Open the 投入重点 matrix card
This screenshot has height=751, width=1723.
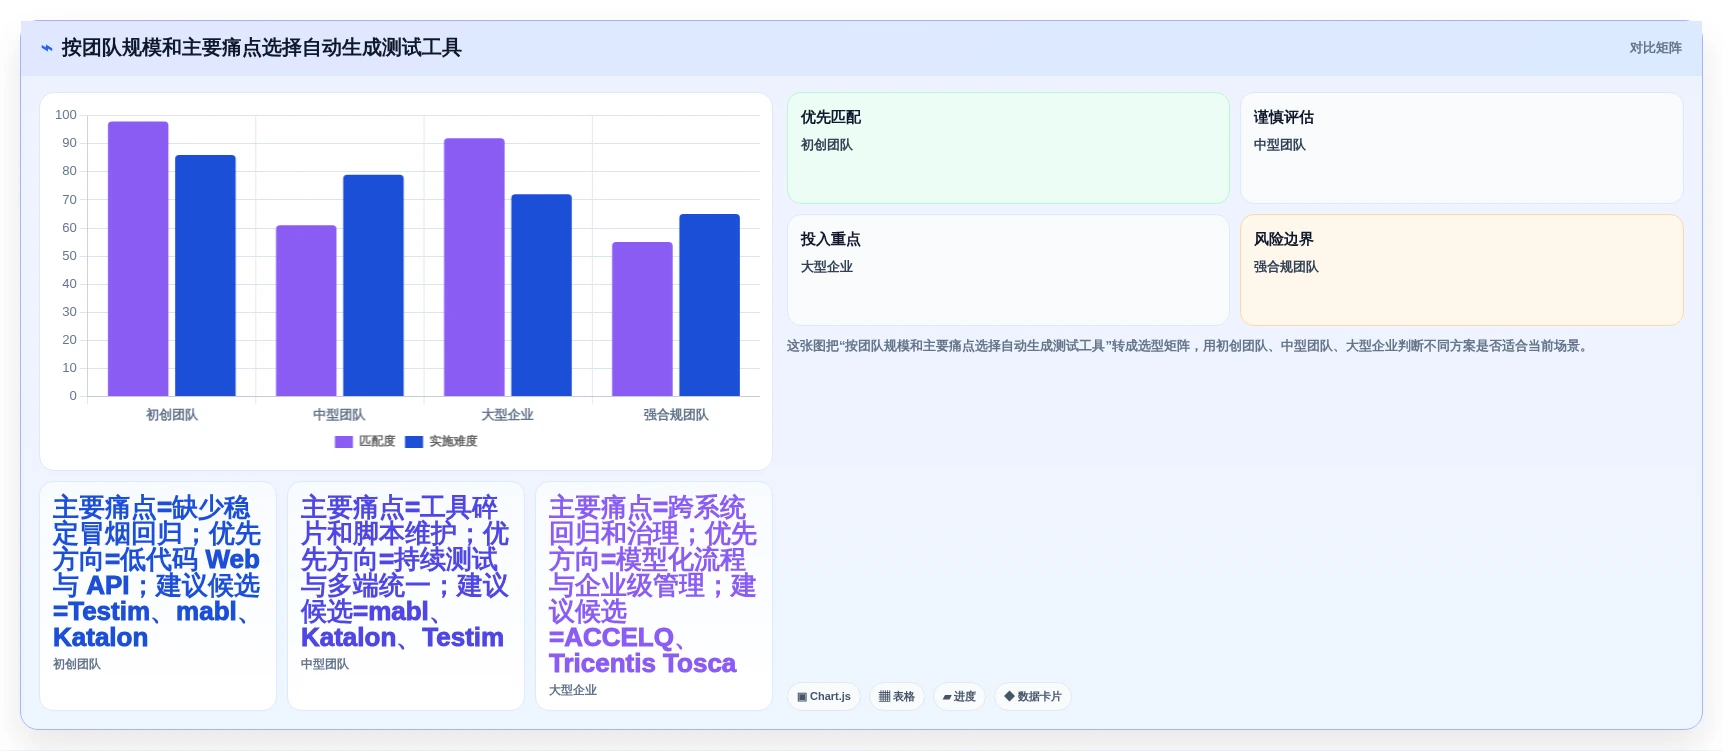(1008, 270)
